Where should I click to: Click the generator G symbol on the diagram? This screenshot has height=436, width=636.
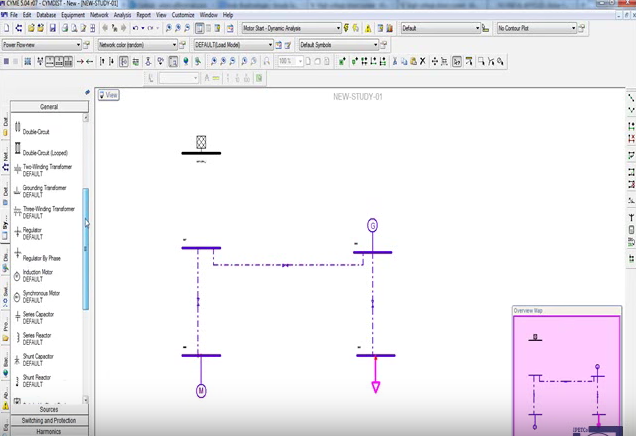(x=373, y=226)
